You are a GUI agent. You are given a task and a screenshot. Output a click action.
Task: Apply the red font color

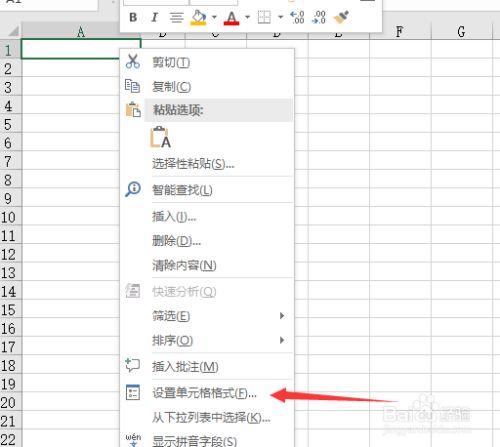tap(232, 18)
